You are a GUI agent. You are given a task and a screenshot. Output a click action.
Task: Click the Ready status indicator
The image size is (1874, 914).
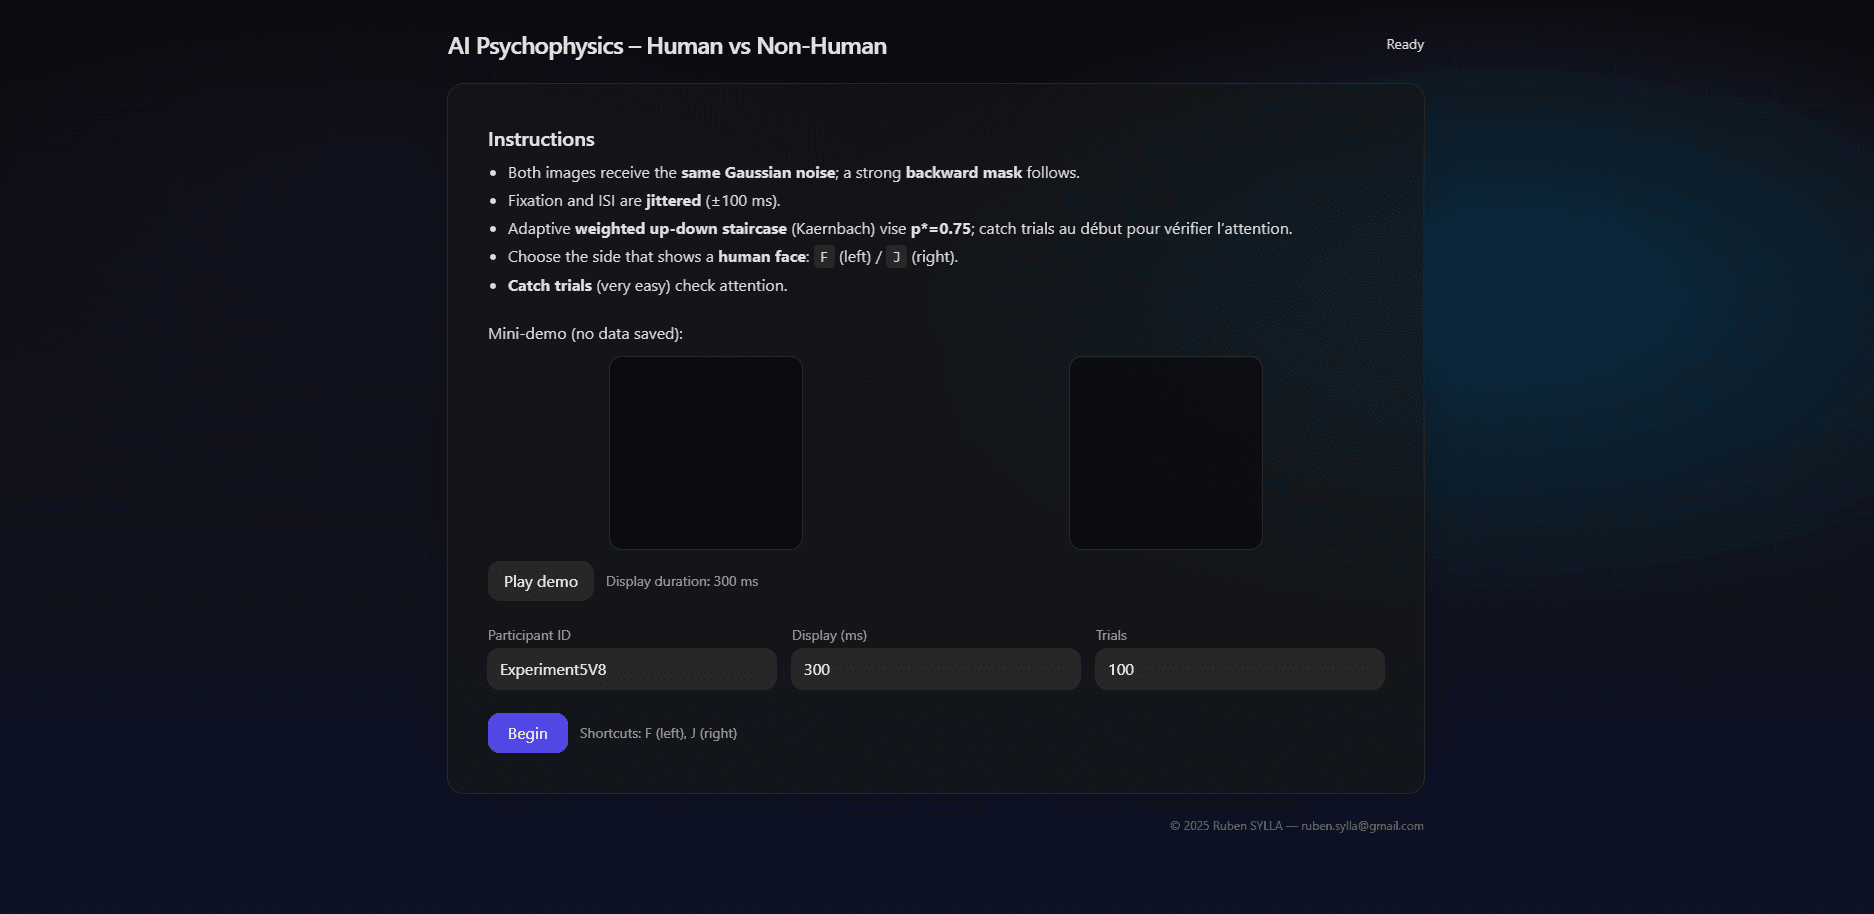[1404, 44]
